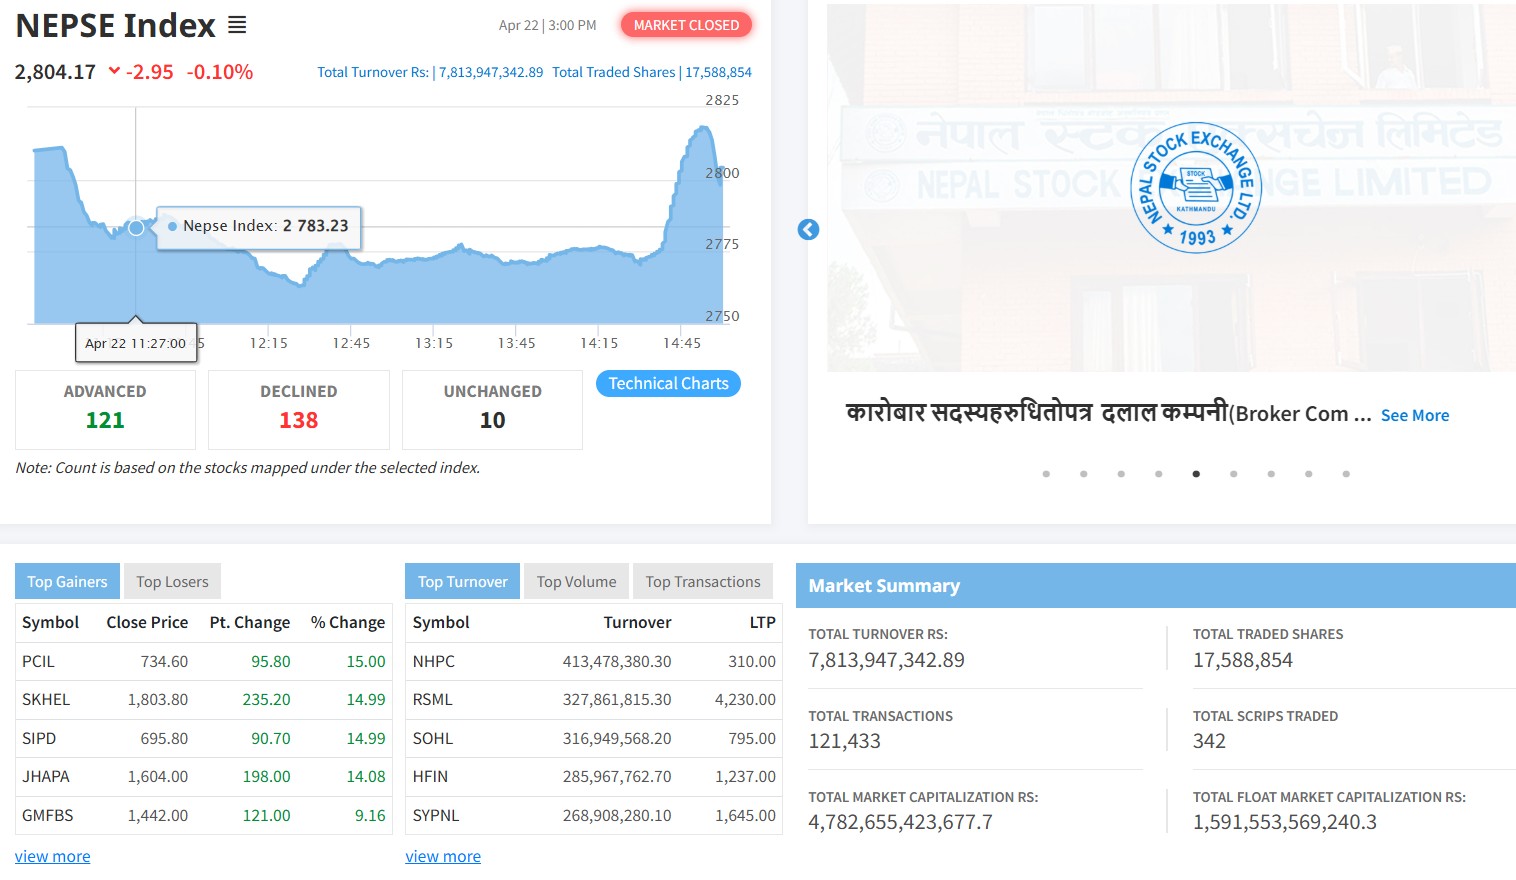Click the previous slide arrow on carousel
Screen dimensions: 1516x880
(x=808, y=230)
